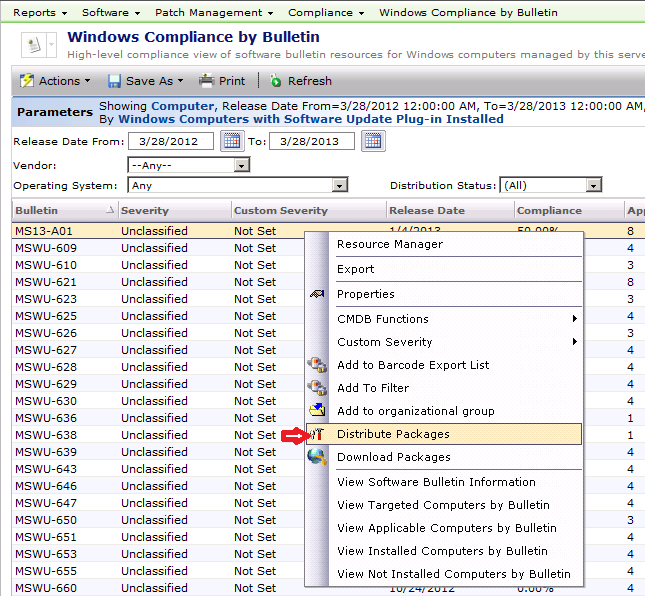Image resolution: width=645 pixels, height=596 pixels.
Task: Open Windows Computers with Software Update Plug-in link
Action: pyautogui.click(x=311, y=119)
